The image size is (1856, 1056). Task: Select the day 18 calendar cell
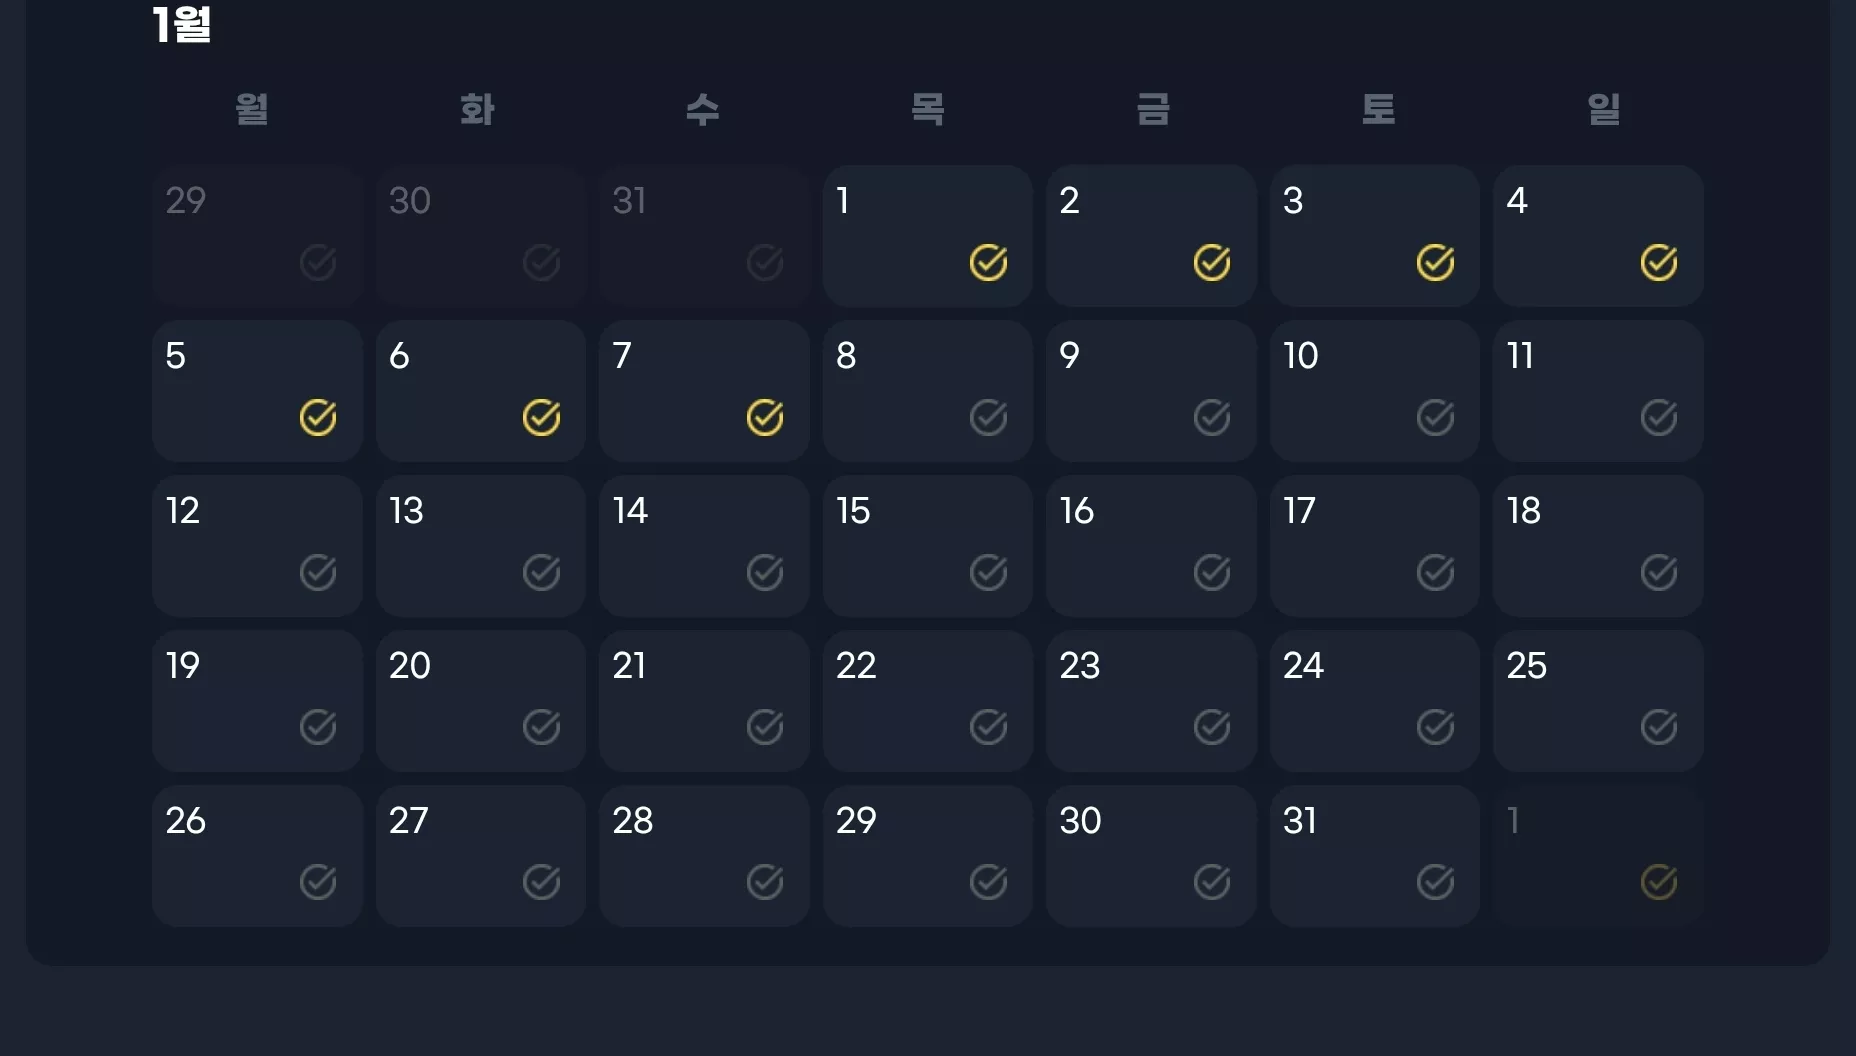(1598, 546)
